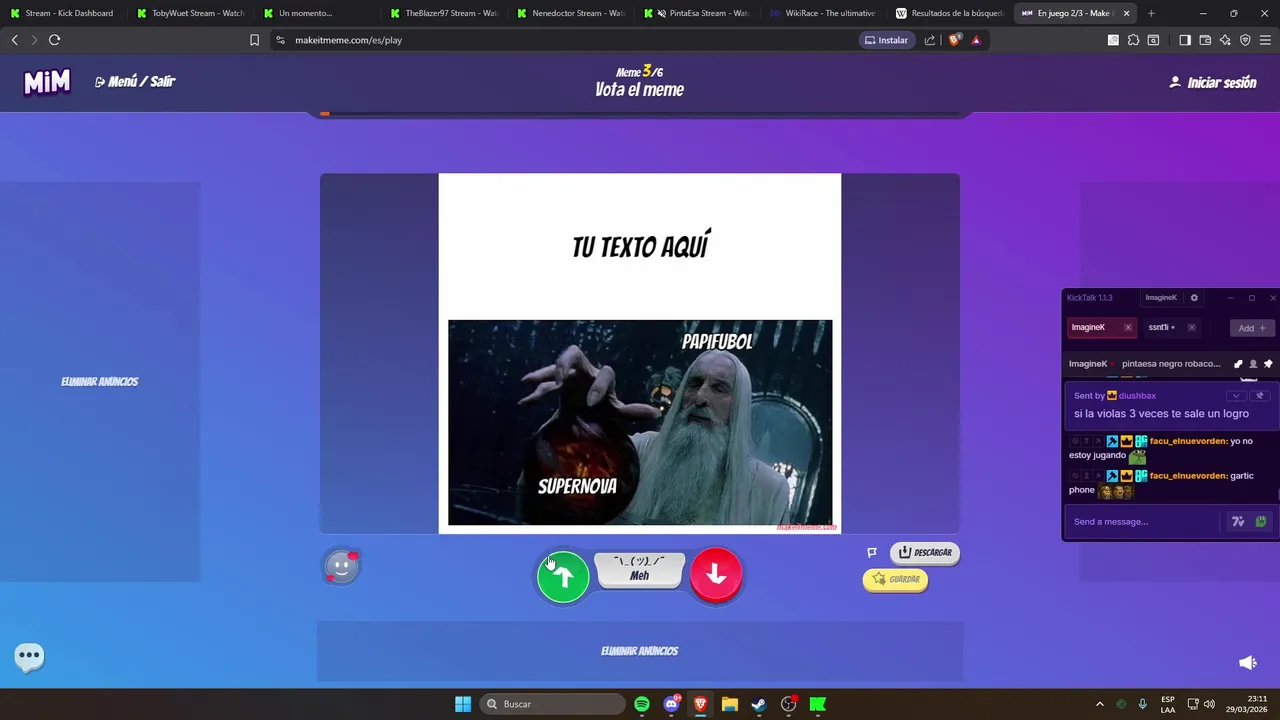Screen dimensions: 1280x720
Task: Open the Windows Start menu
Action: (463, 704)
